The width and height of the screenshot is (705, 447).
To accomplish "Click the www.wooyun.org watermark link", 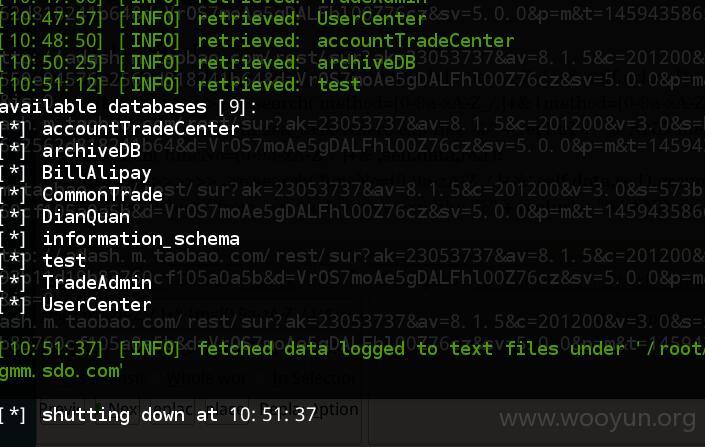I will (x=598, y=419).
